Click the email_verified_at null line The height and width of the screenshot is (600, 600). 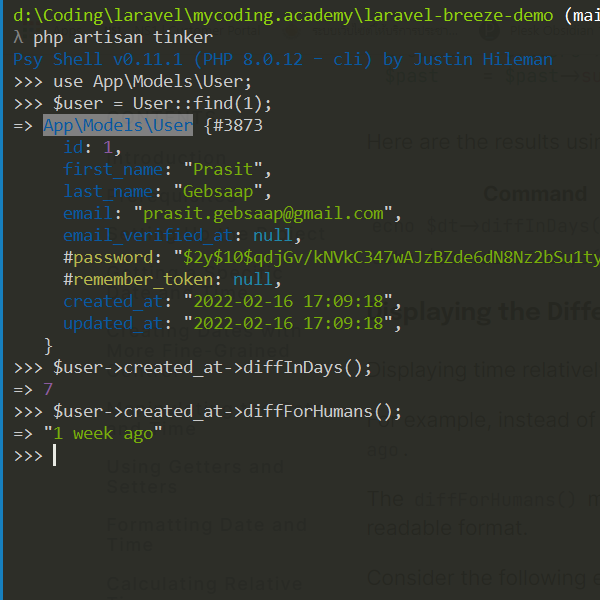183,235
